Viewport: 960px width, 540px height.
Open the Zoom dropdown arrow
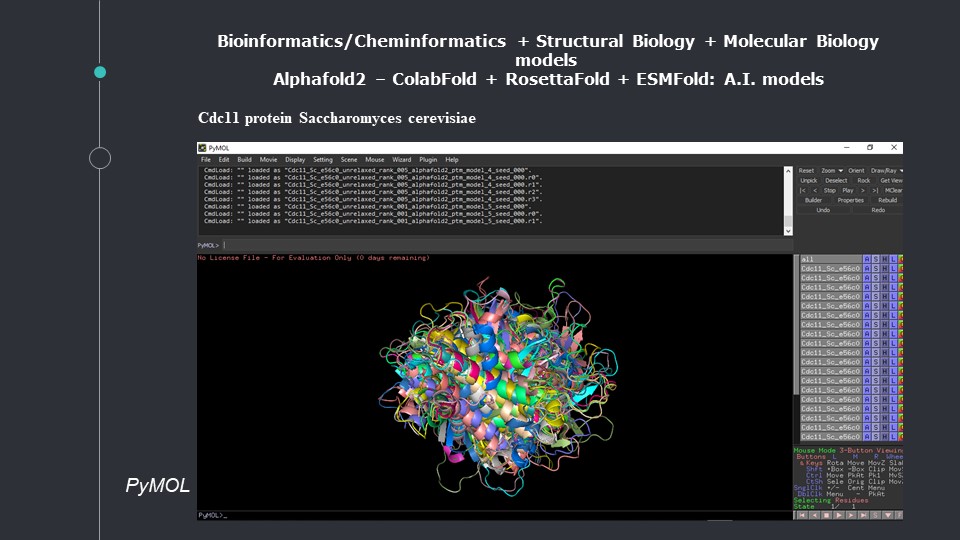[x=841, y=171]
